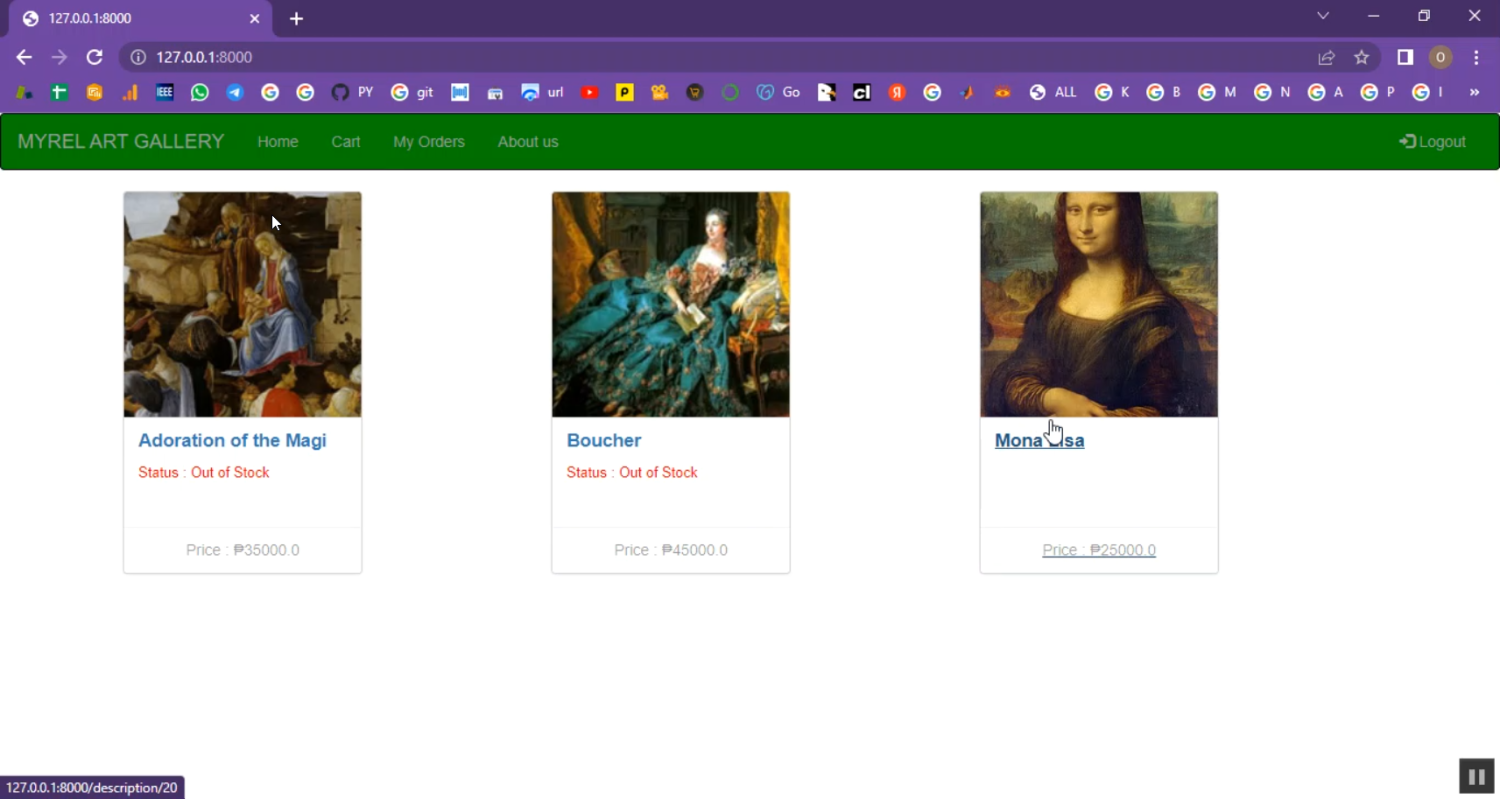The image size is (1500, 799).
Task: Bookmark this page with star icon
Action: point(1361,58)
